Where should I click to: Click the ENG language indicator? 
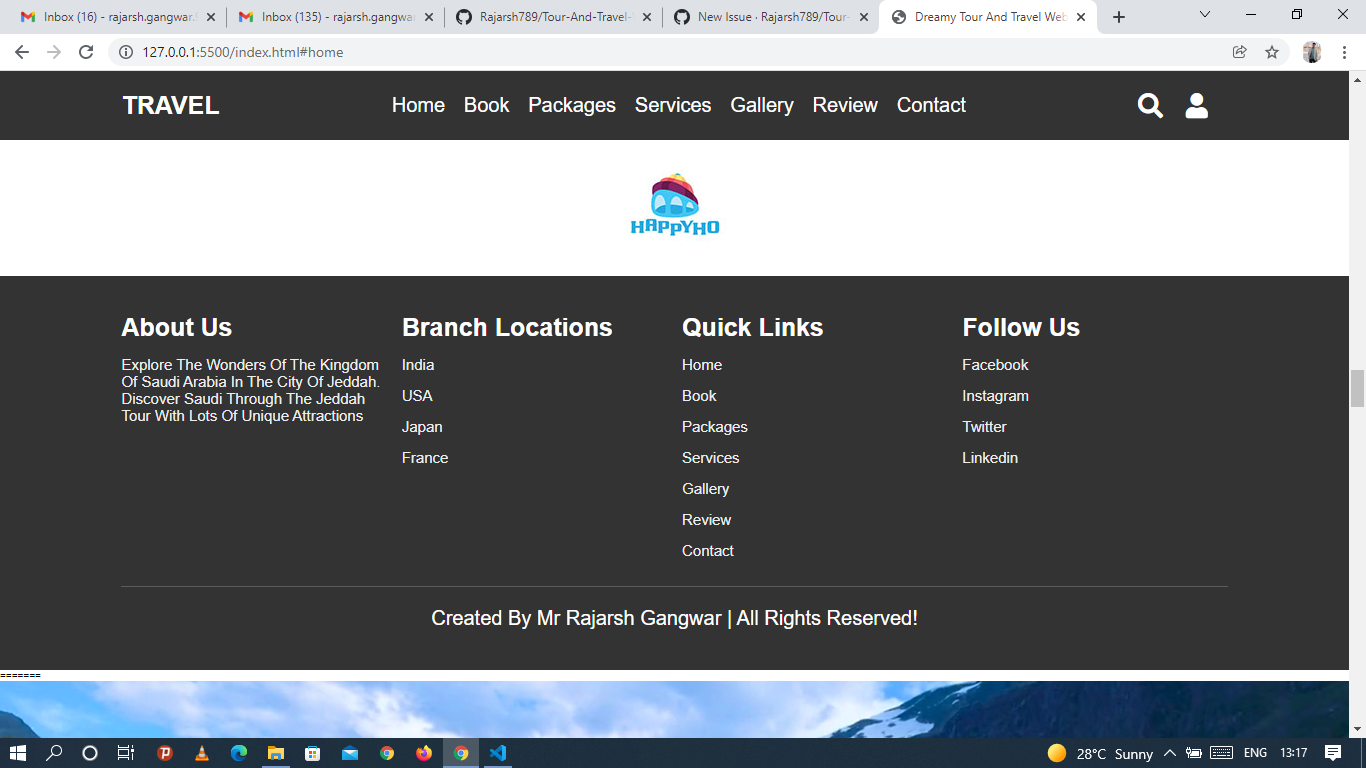click(x=1255, y=753)
